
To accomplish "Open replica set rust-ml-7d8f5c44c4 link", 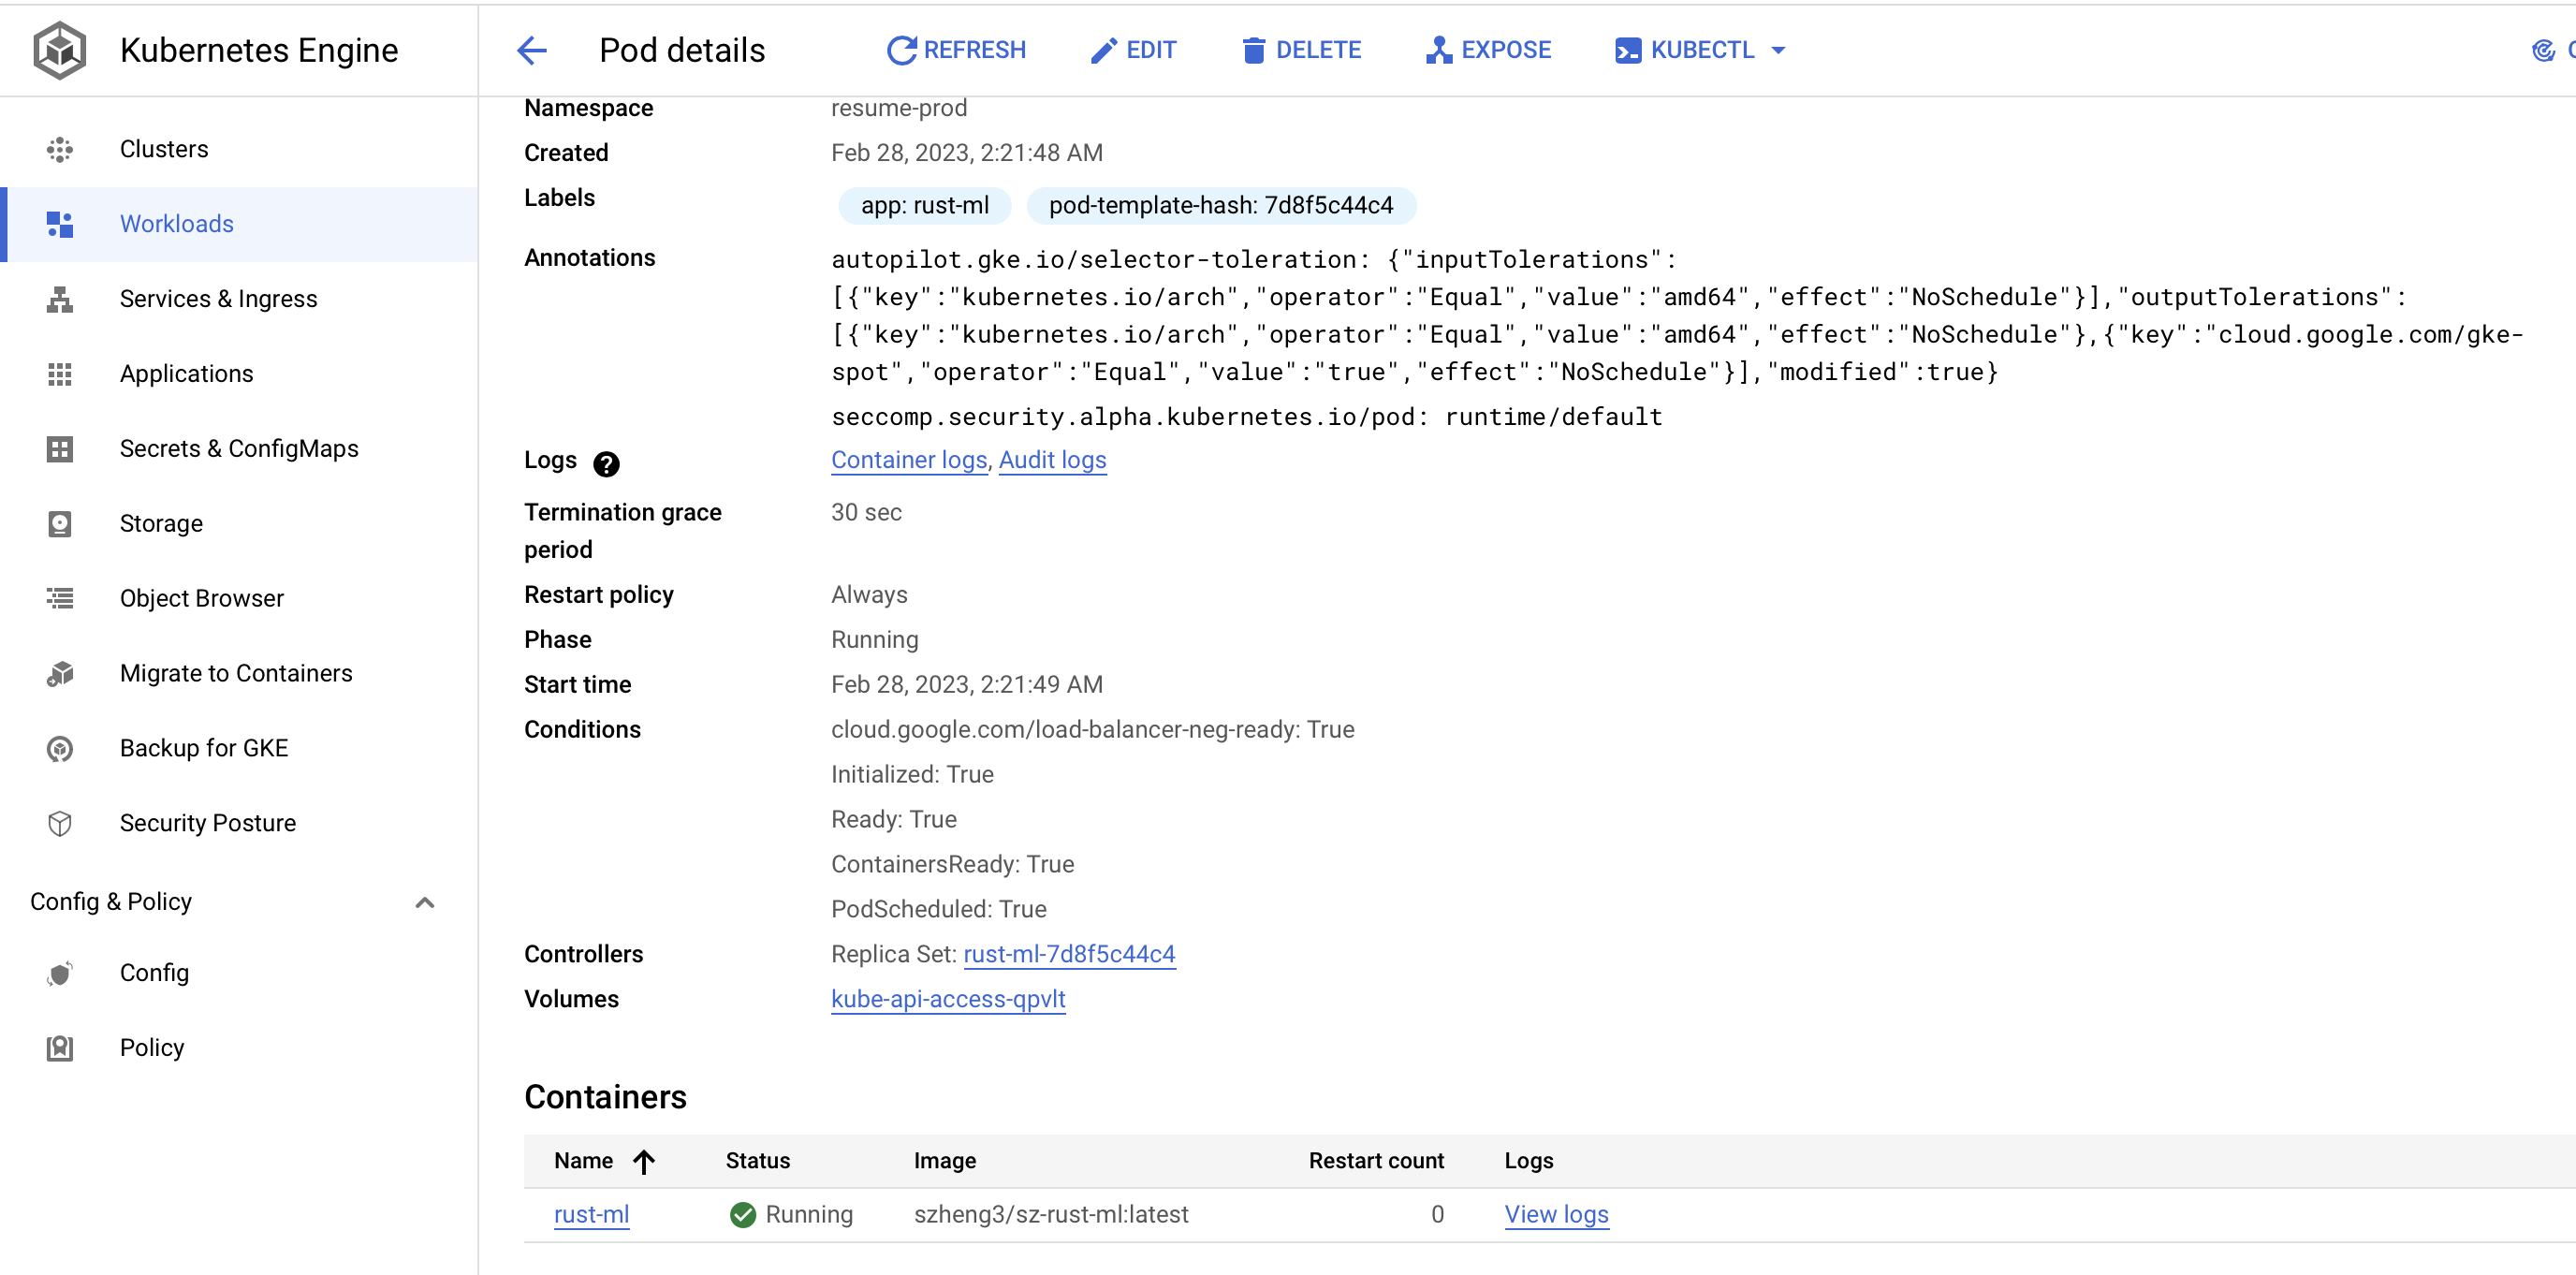I will [x=1068, y=954].
